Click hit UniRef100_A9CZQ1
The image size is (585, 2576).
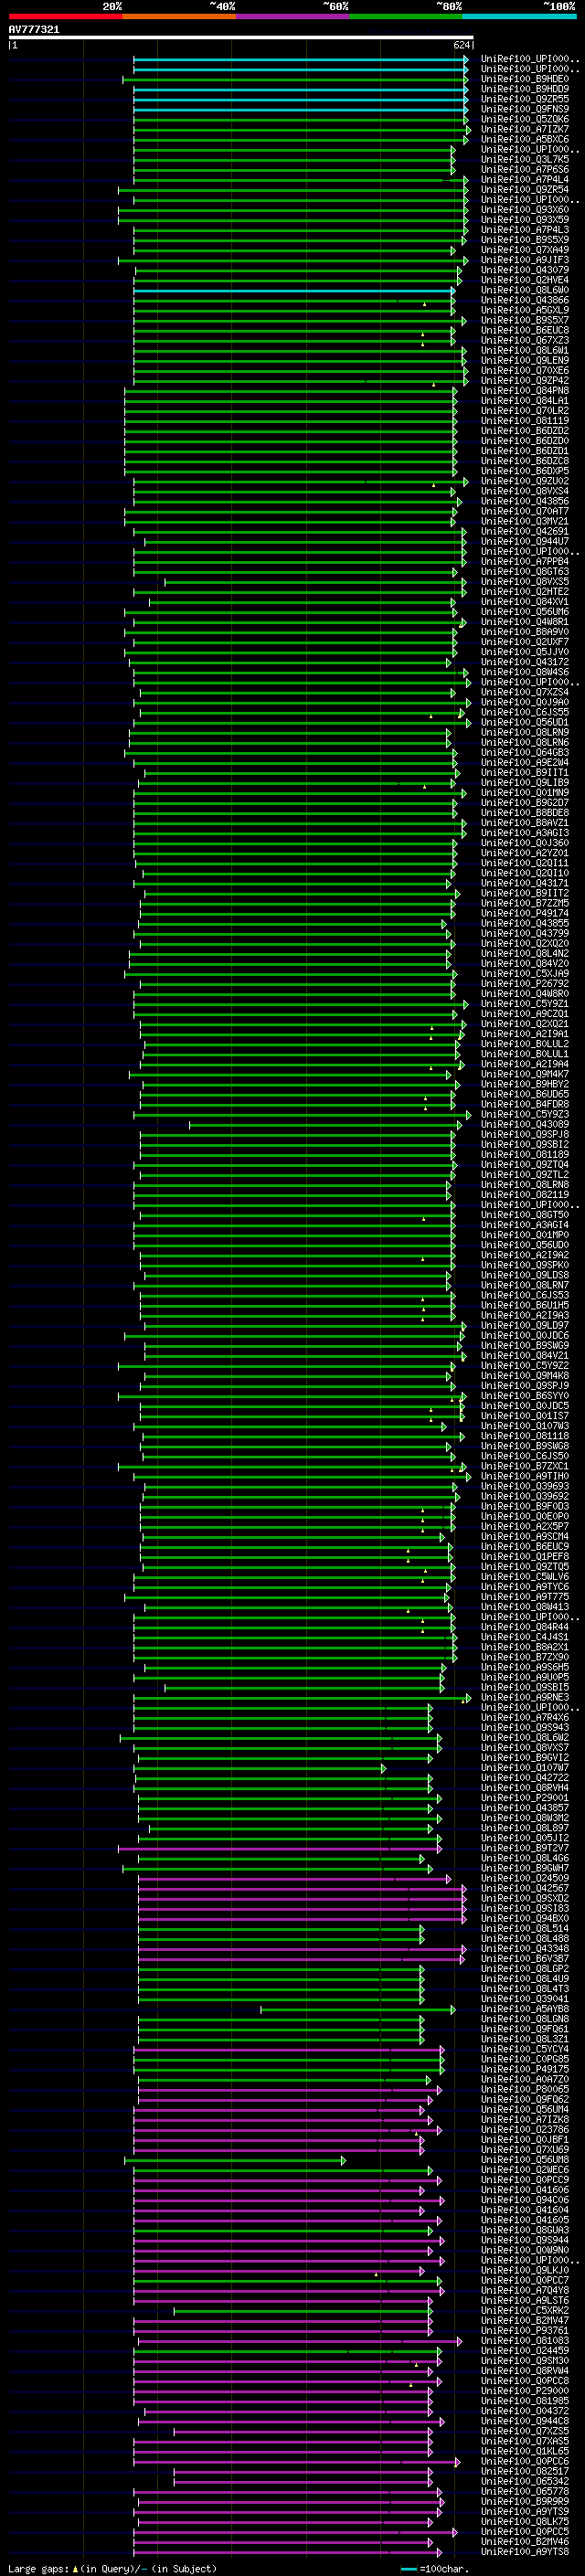524,1014
